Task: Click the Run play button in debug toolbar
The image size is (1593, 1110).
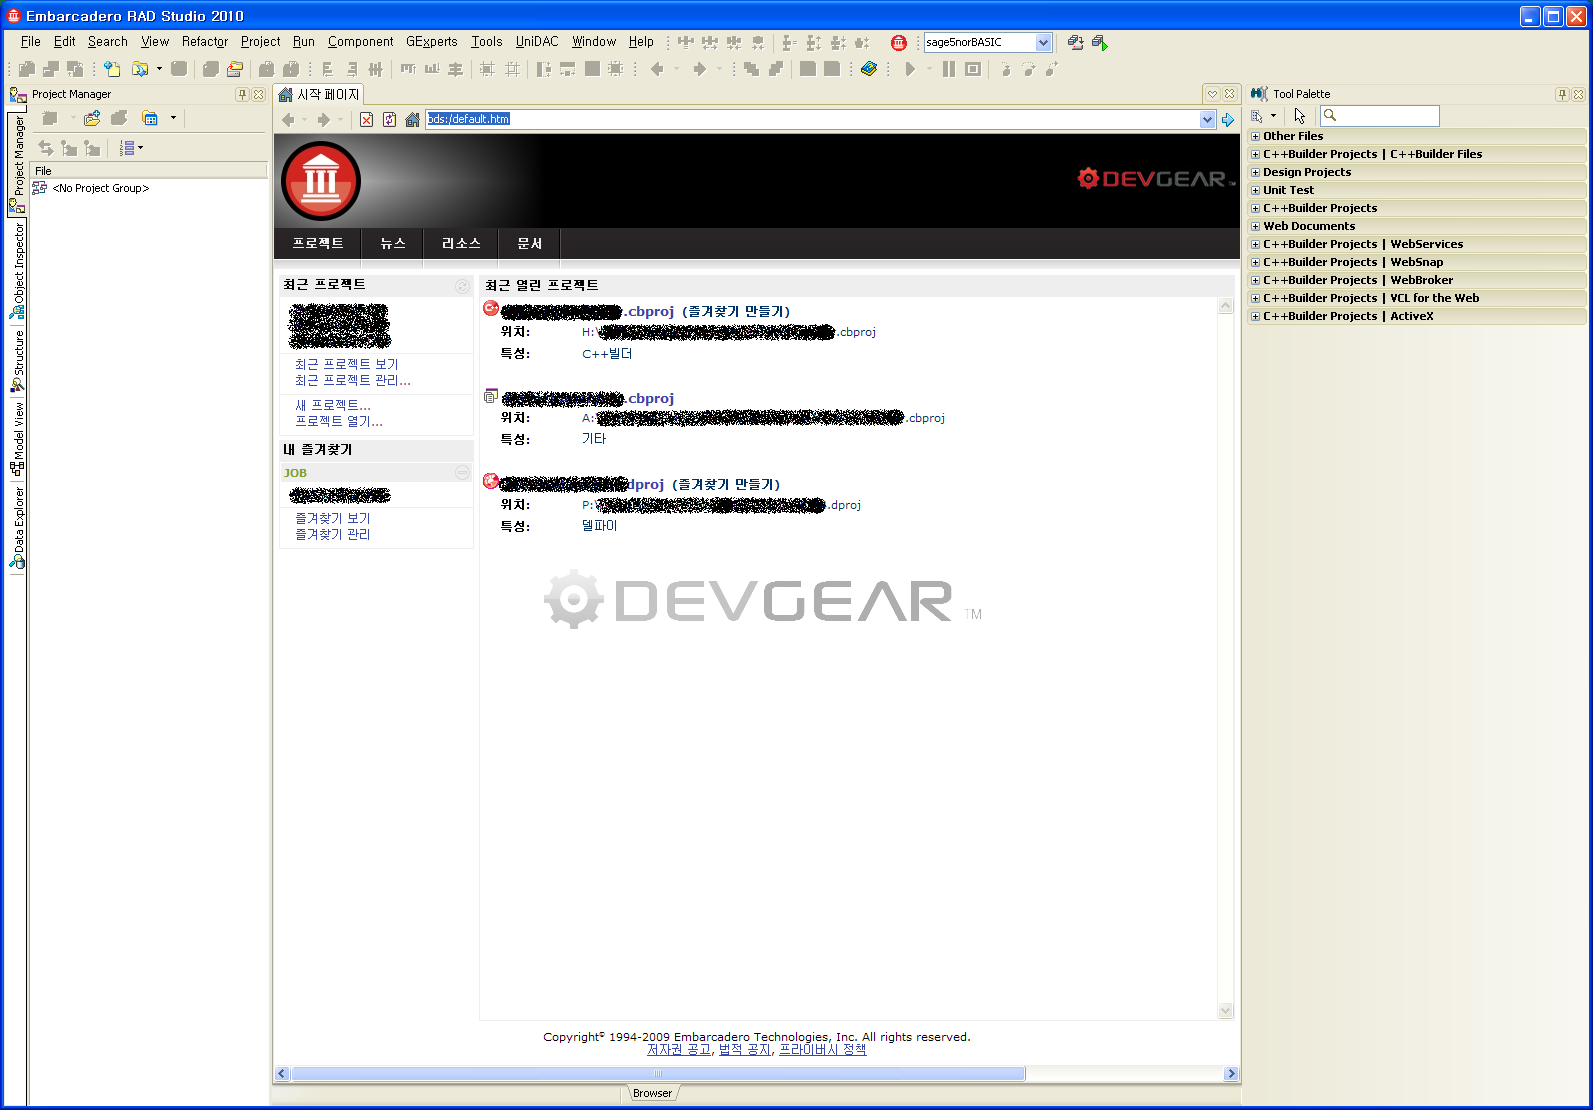Action: click(910, 69)
